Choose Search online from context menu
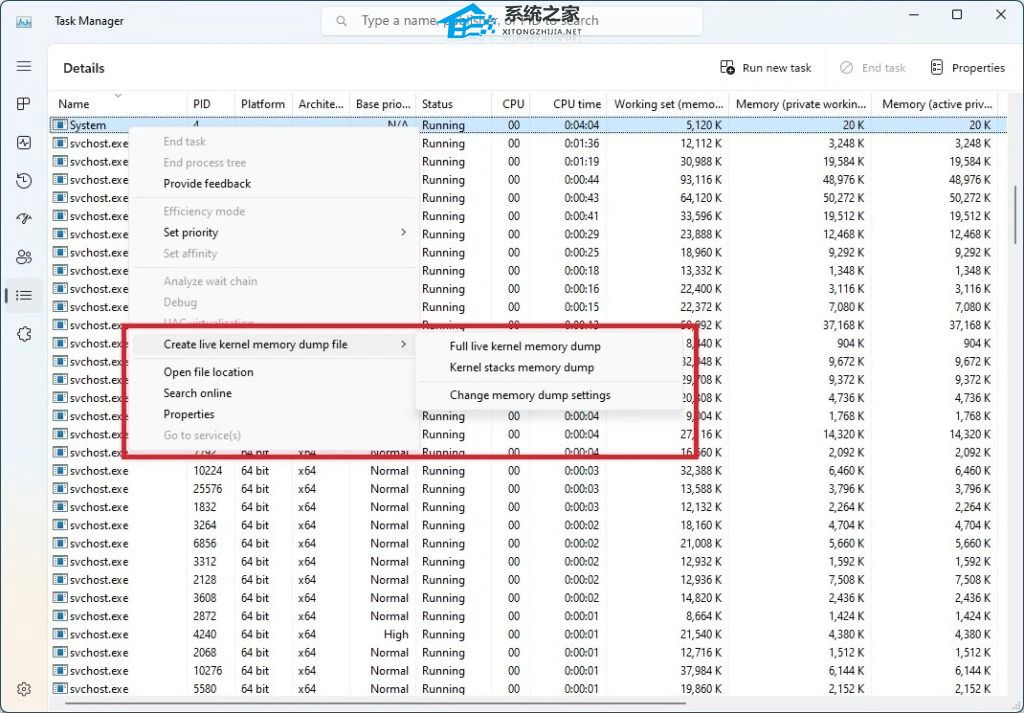Viewport: 1024px width, 713px height. click(x=197, y=393)
